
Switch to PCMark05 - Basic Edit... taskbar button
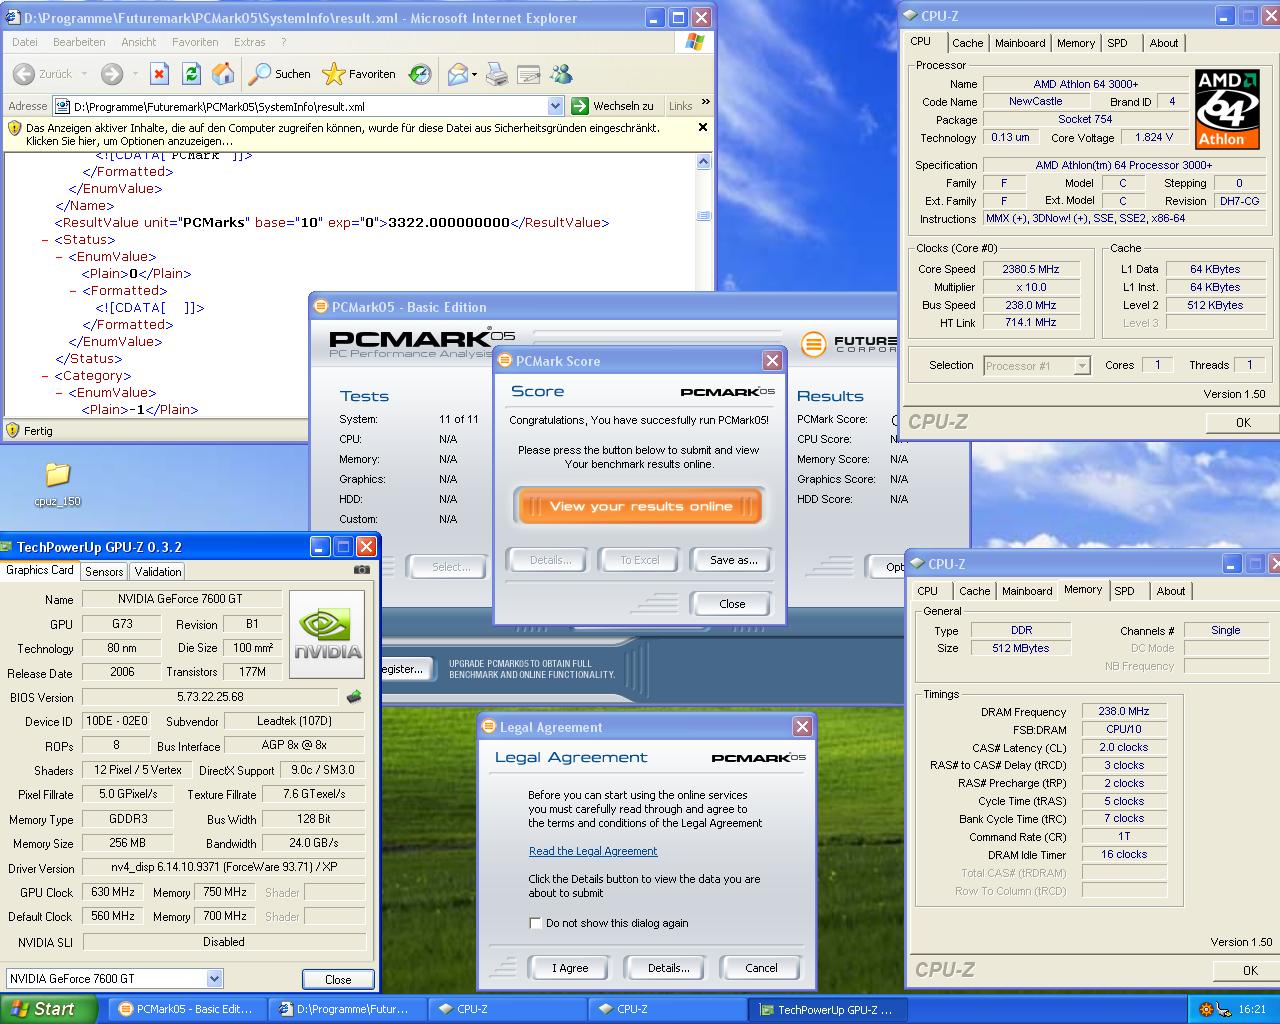tap(186, 1009)
